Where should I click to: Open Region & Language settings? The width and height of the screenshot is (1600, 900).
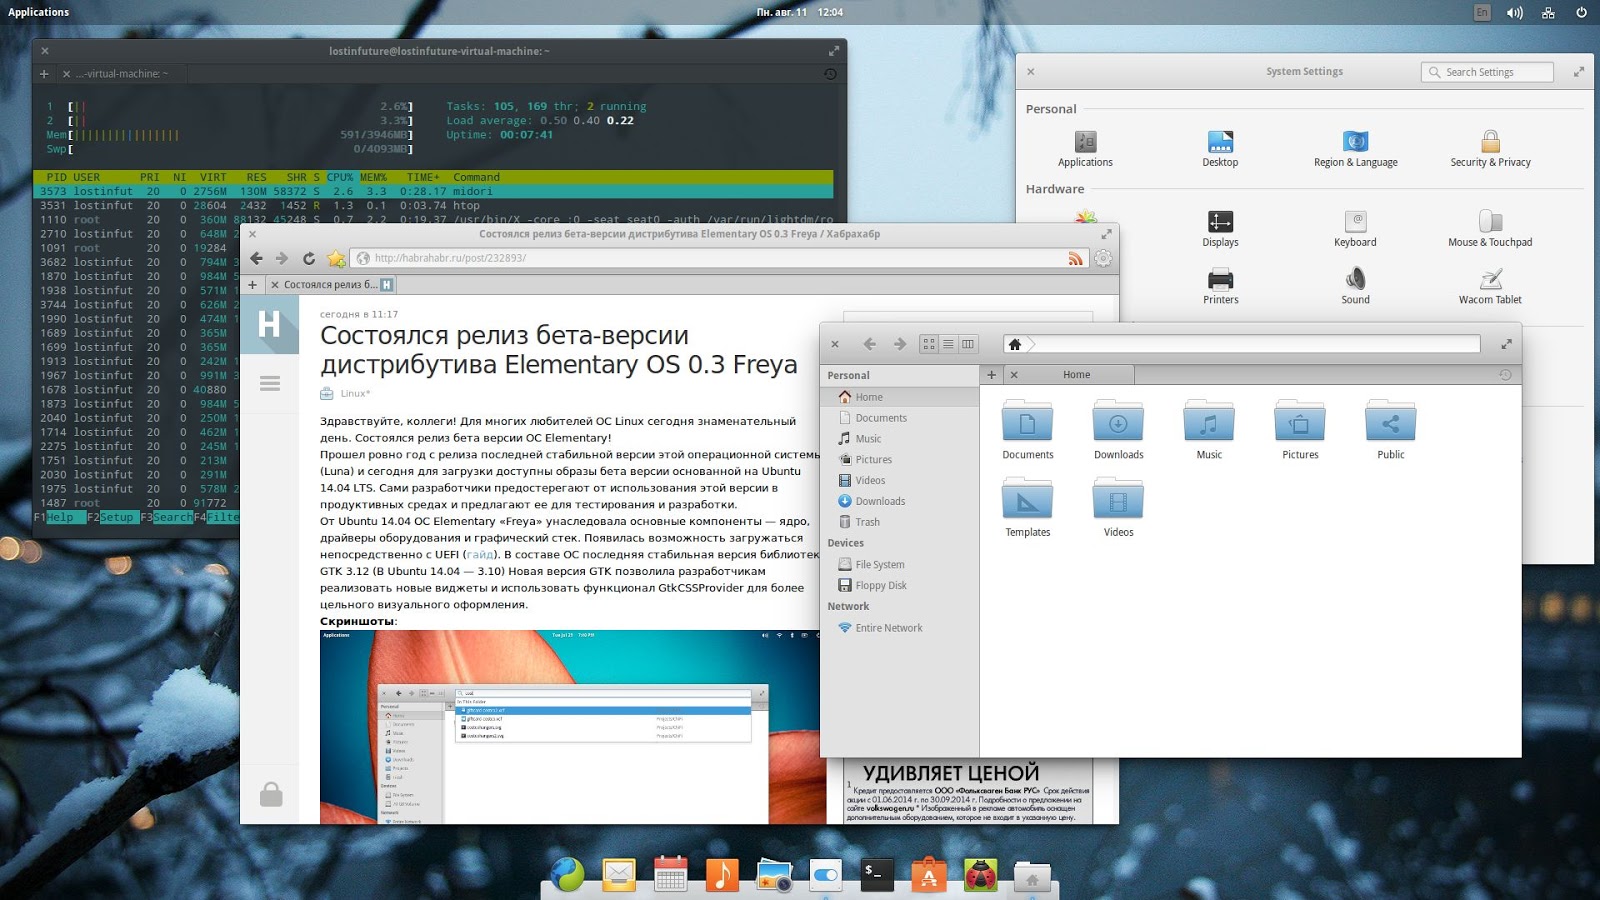[1355, 148]
